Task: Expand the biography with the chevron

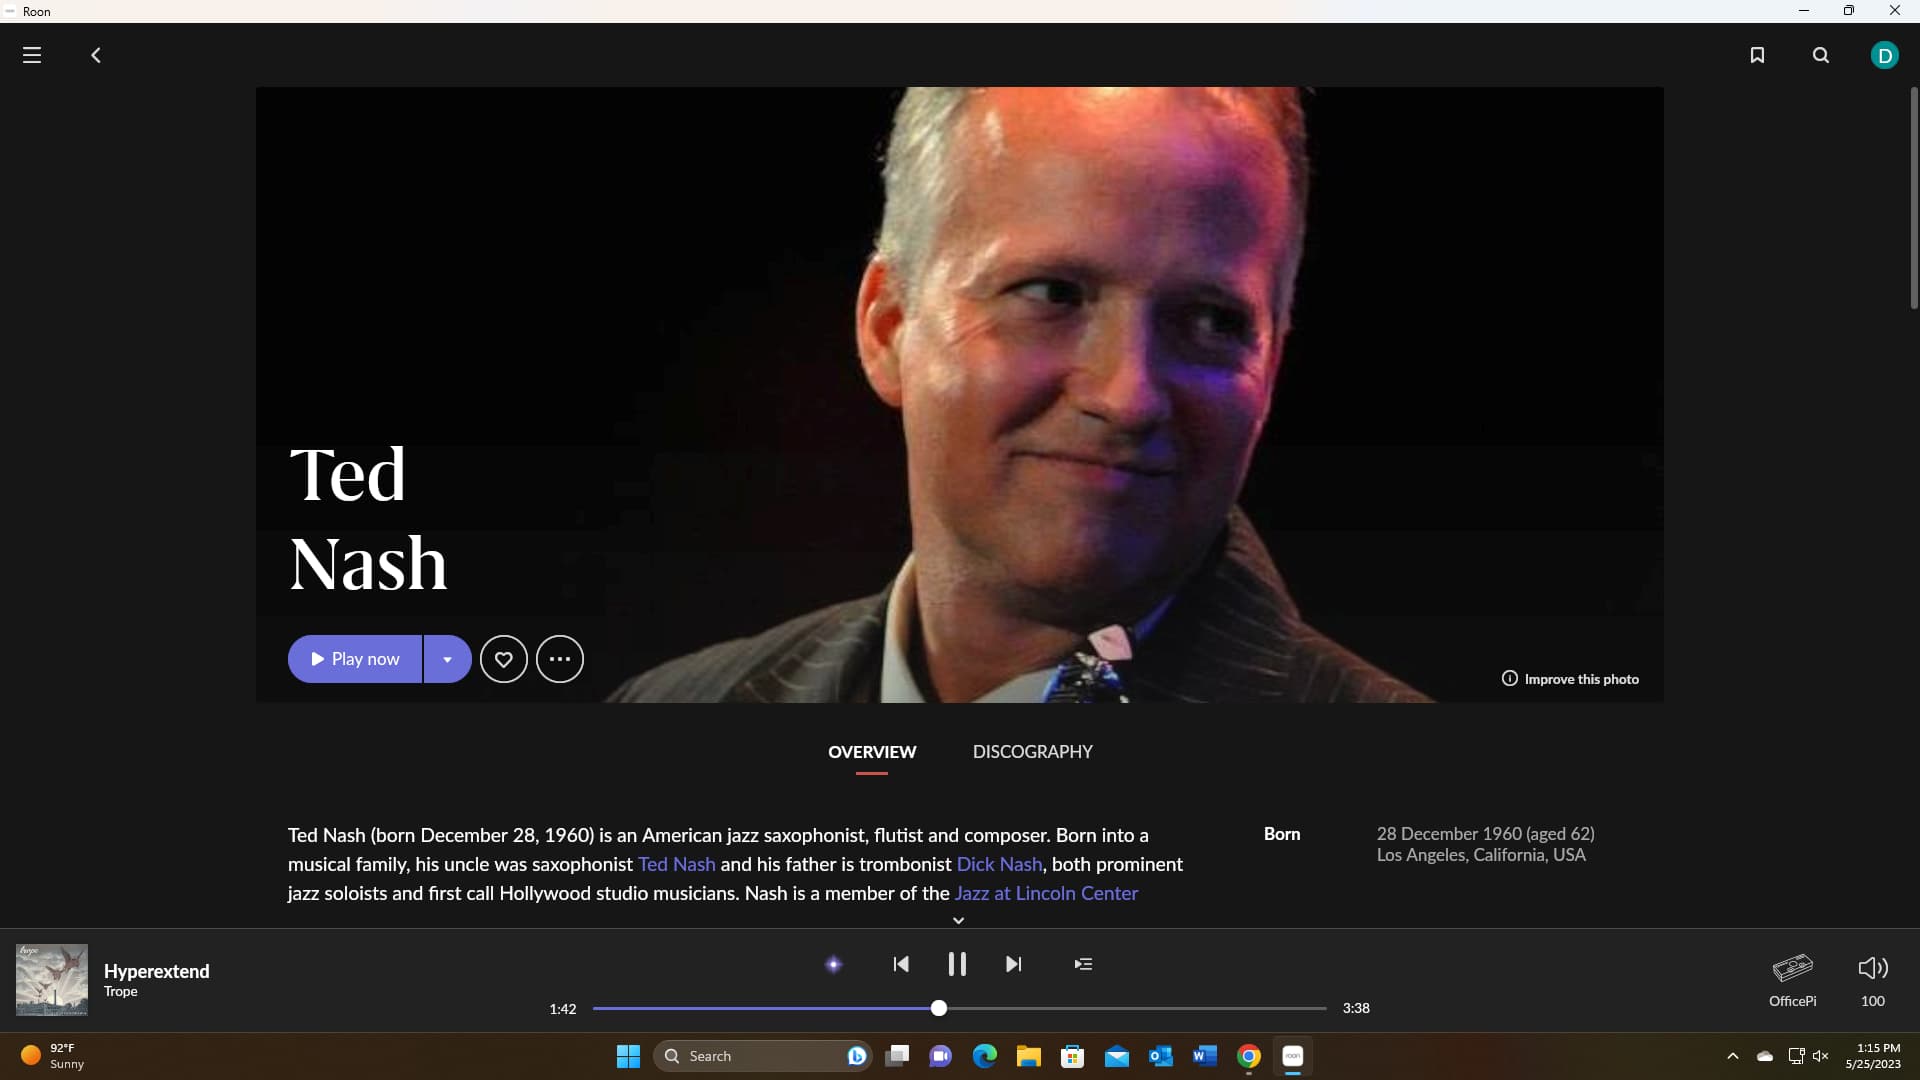Action: tap(958, 920)
